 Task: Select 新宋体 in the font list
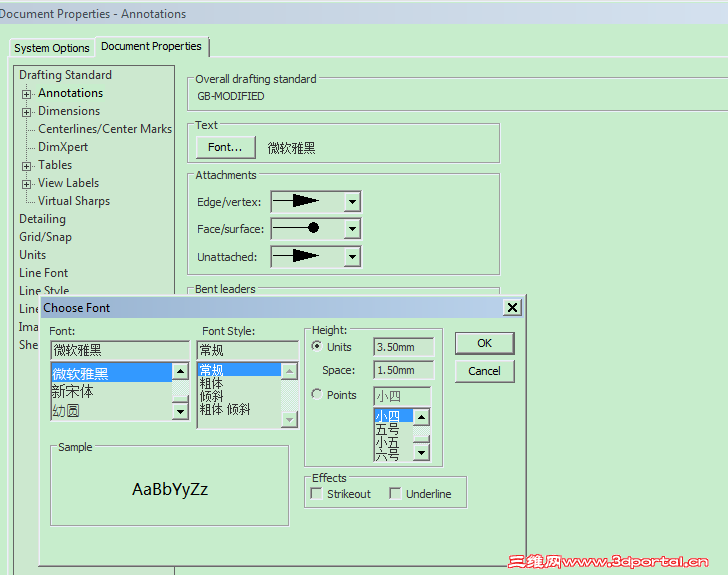(111, 392)
